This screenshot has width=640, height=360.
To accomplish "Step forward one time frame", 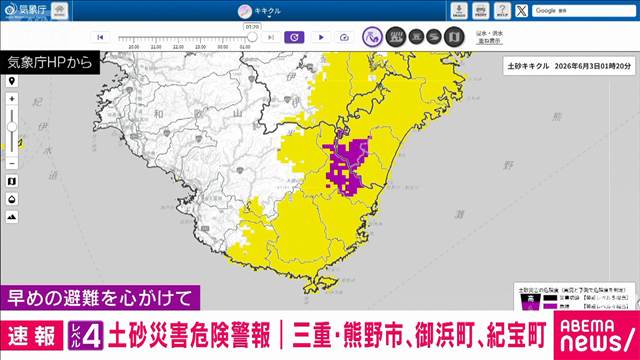I will point(271,37).
